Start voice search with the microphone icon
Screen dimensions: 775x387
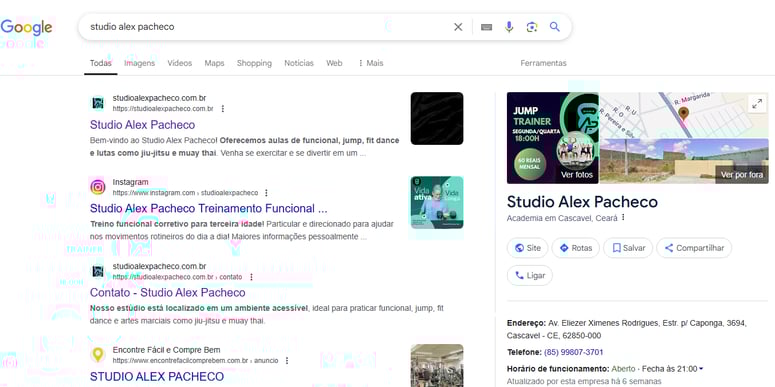(x=509, y=27)
